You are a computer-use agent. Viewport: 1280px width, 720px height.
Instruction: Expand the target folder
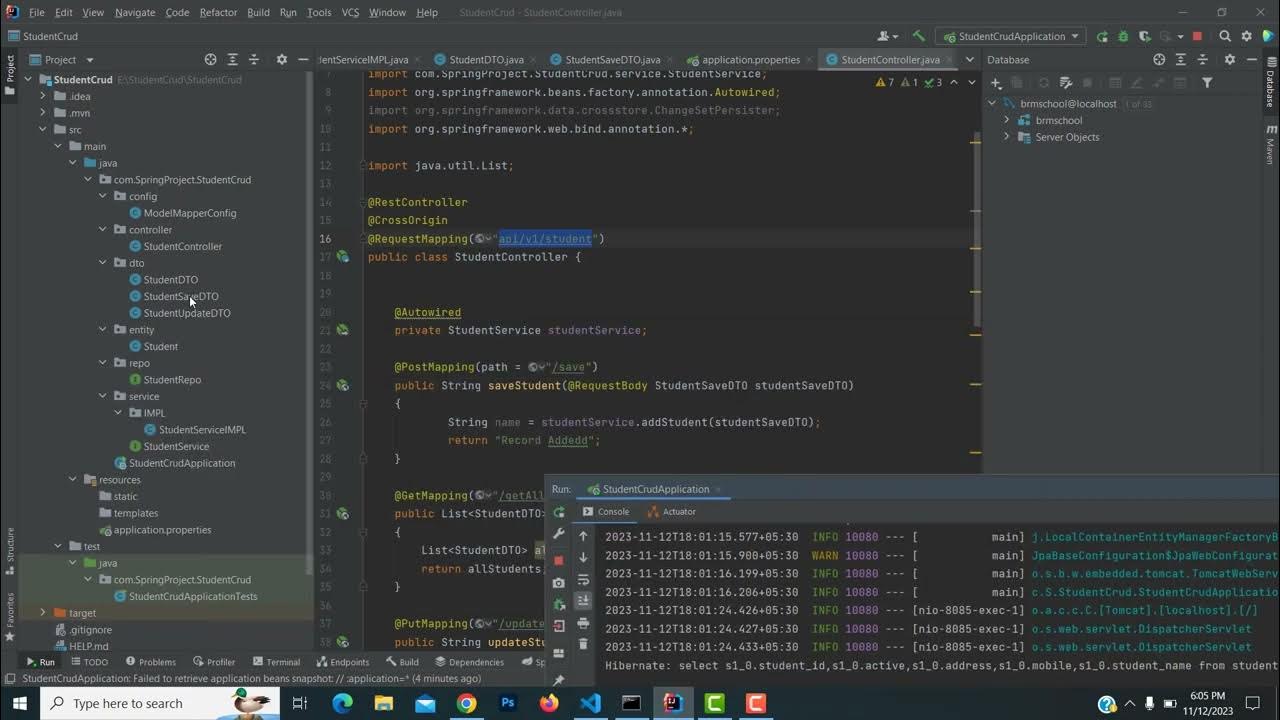click(43, 613)
